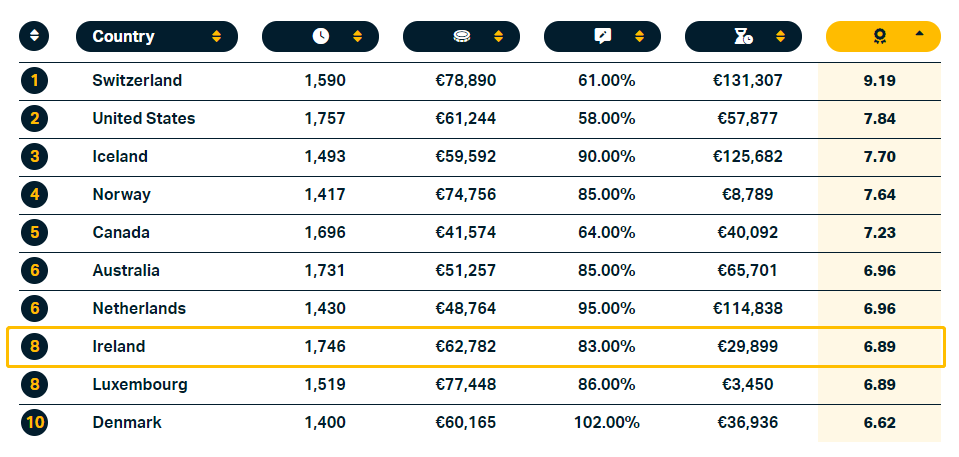Click Denmark's 102.00% value
The height and width of the screenshot is (457, 959).
pyautogui.click(x=606, y=422)
